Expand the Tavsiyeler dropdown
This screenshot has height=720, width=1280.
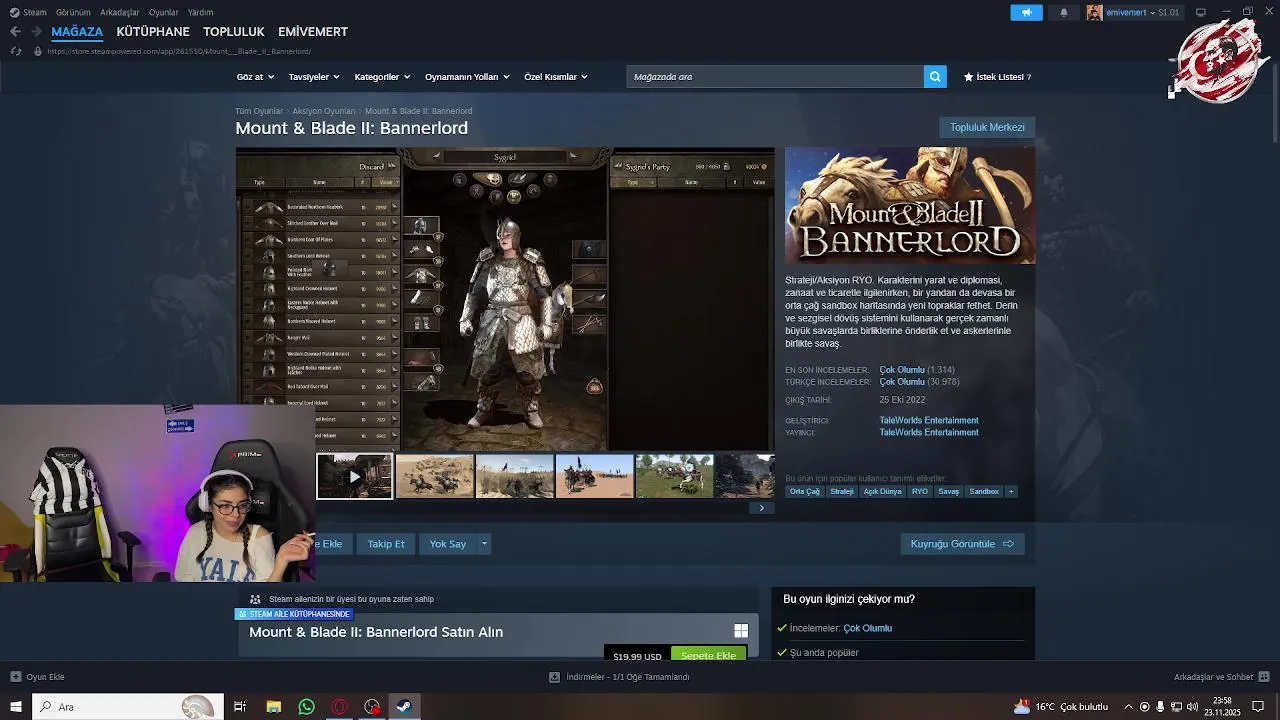click(x=314, y=77)
